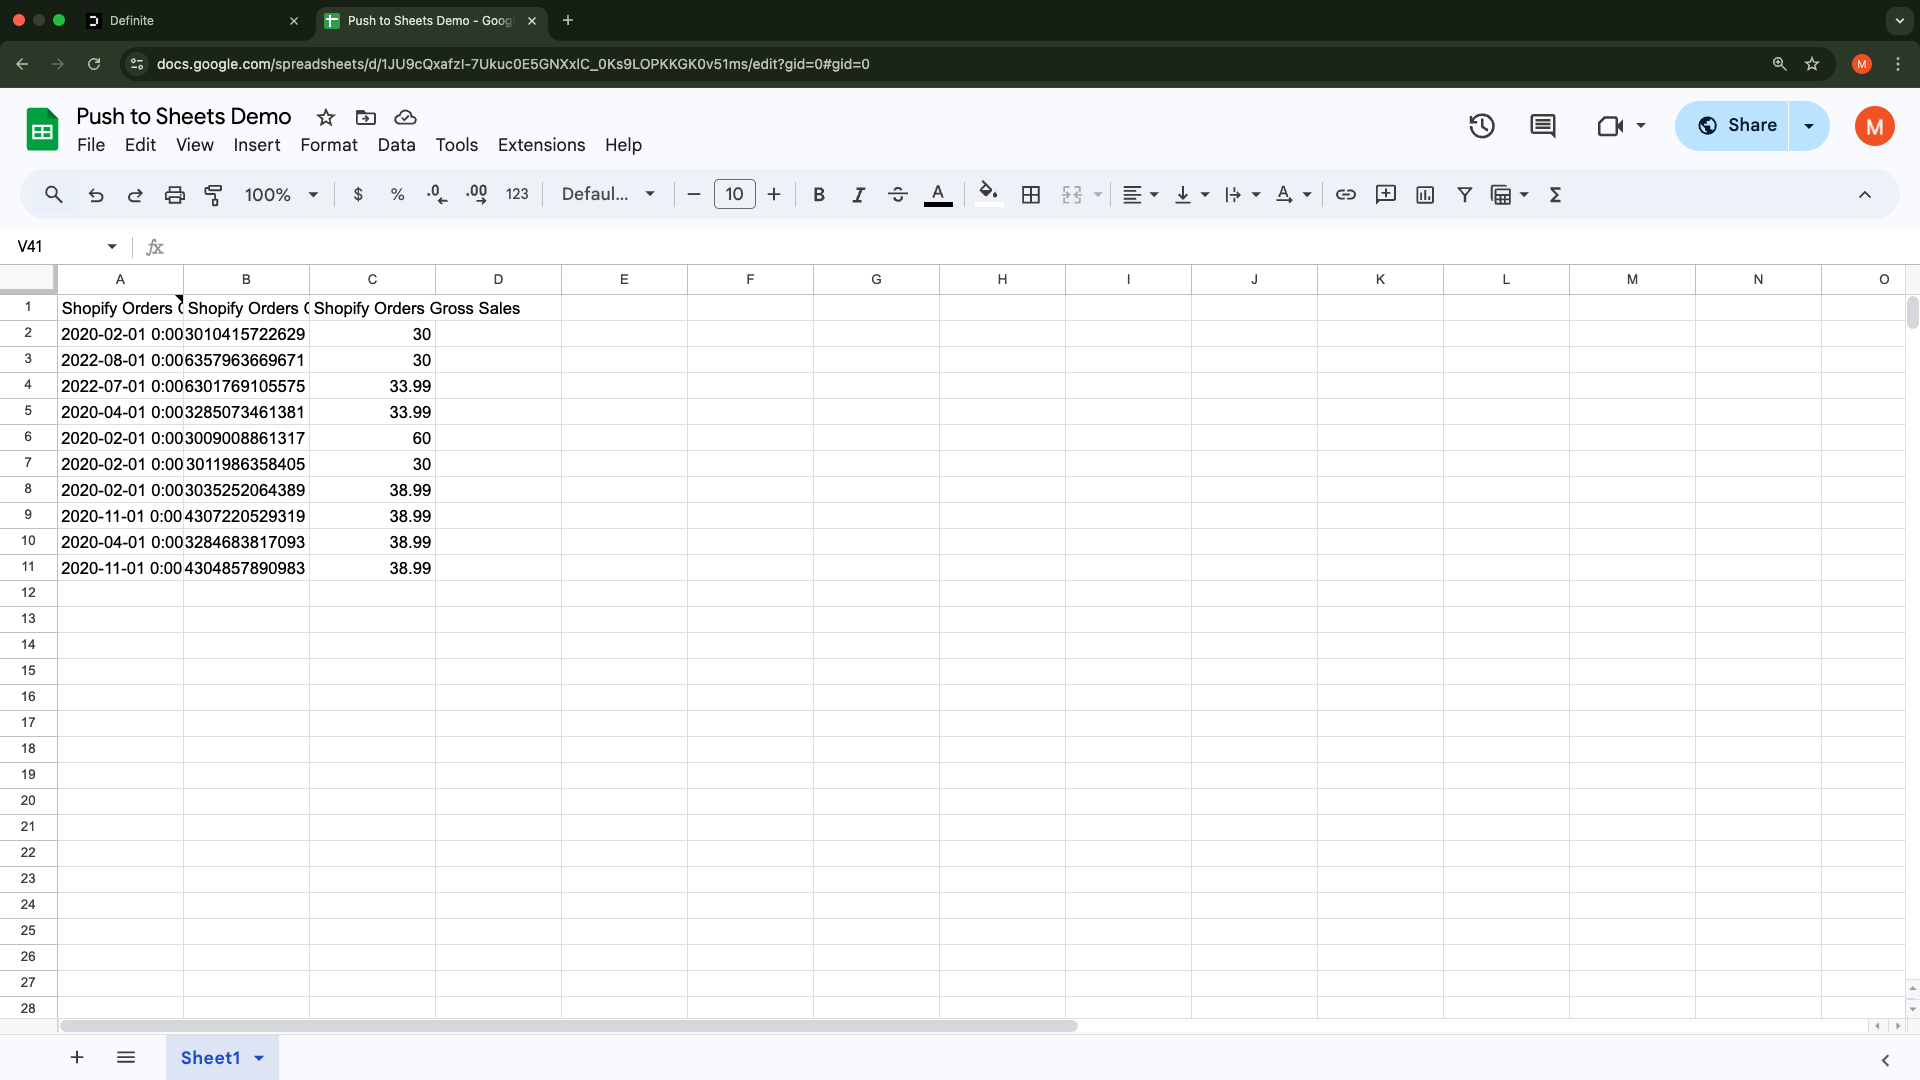
Task: Open the Data menu
Action: point(396,145)
